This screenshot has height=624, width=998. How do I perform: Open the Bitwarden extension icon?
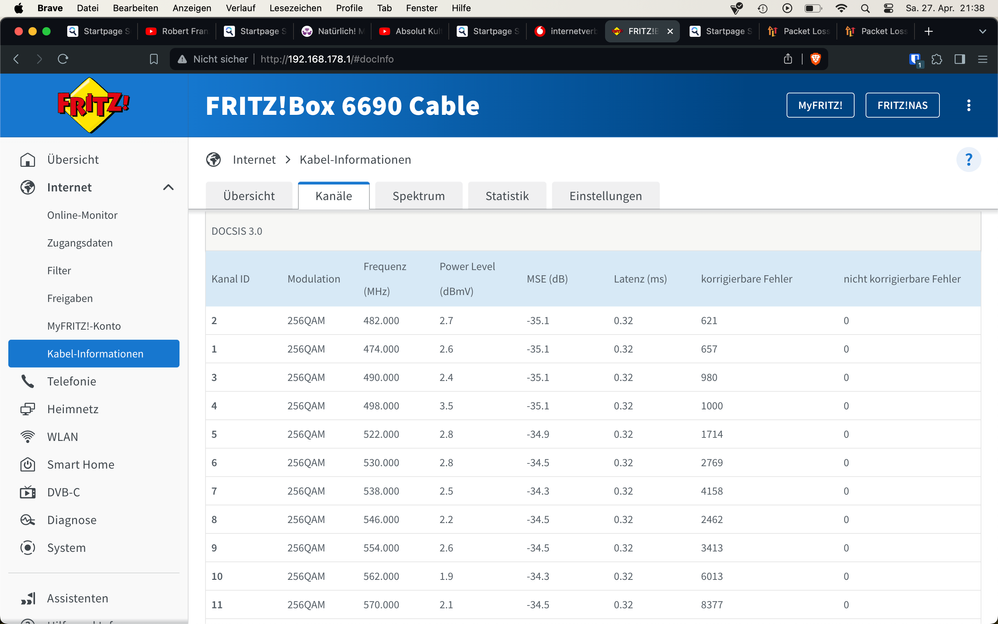(915, 60)
